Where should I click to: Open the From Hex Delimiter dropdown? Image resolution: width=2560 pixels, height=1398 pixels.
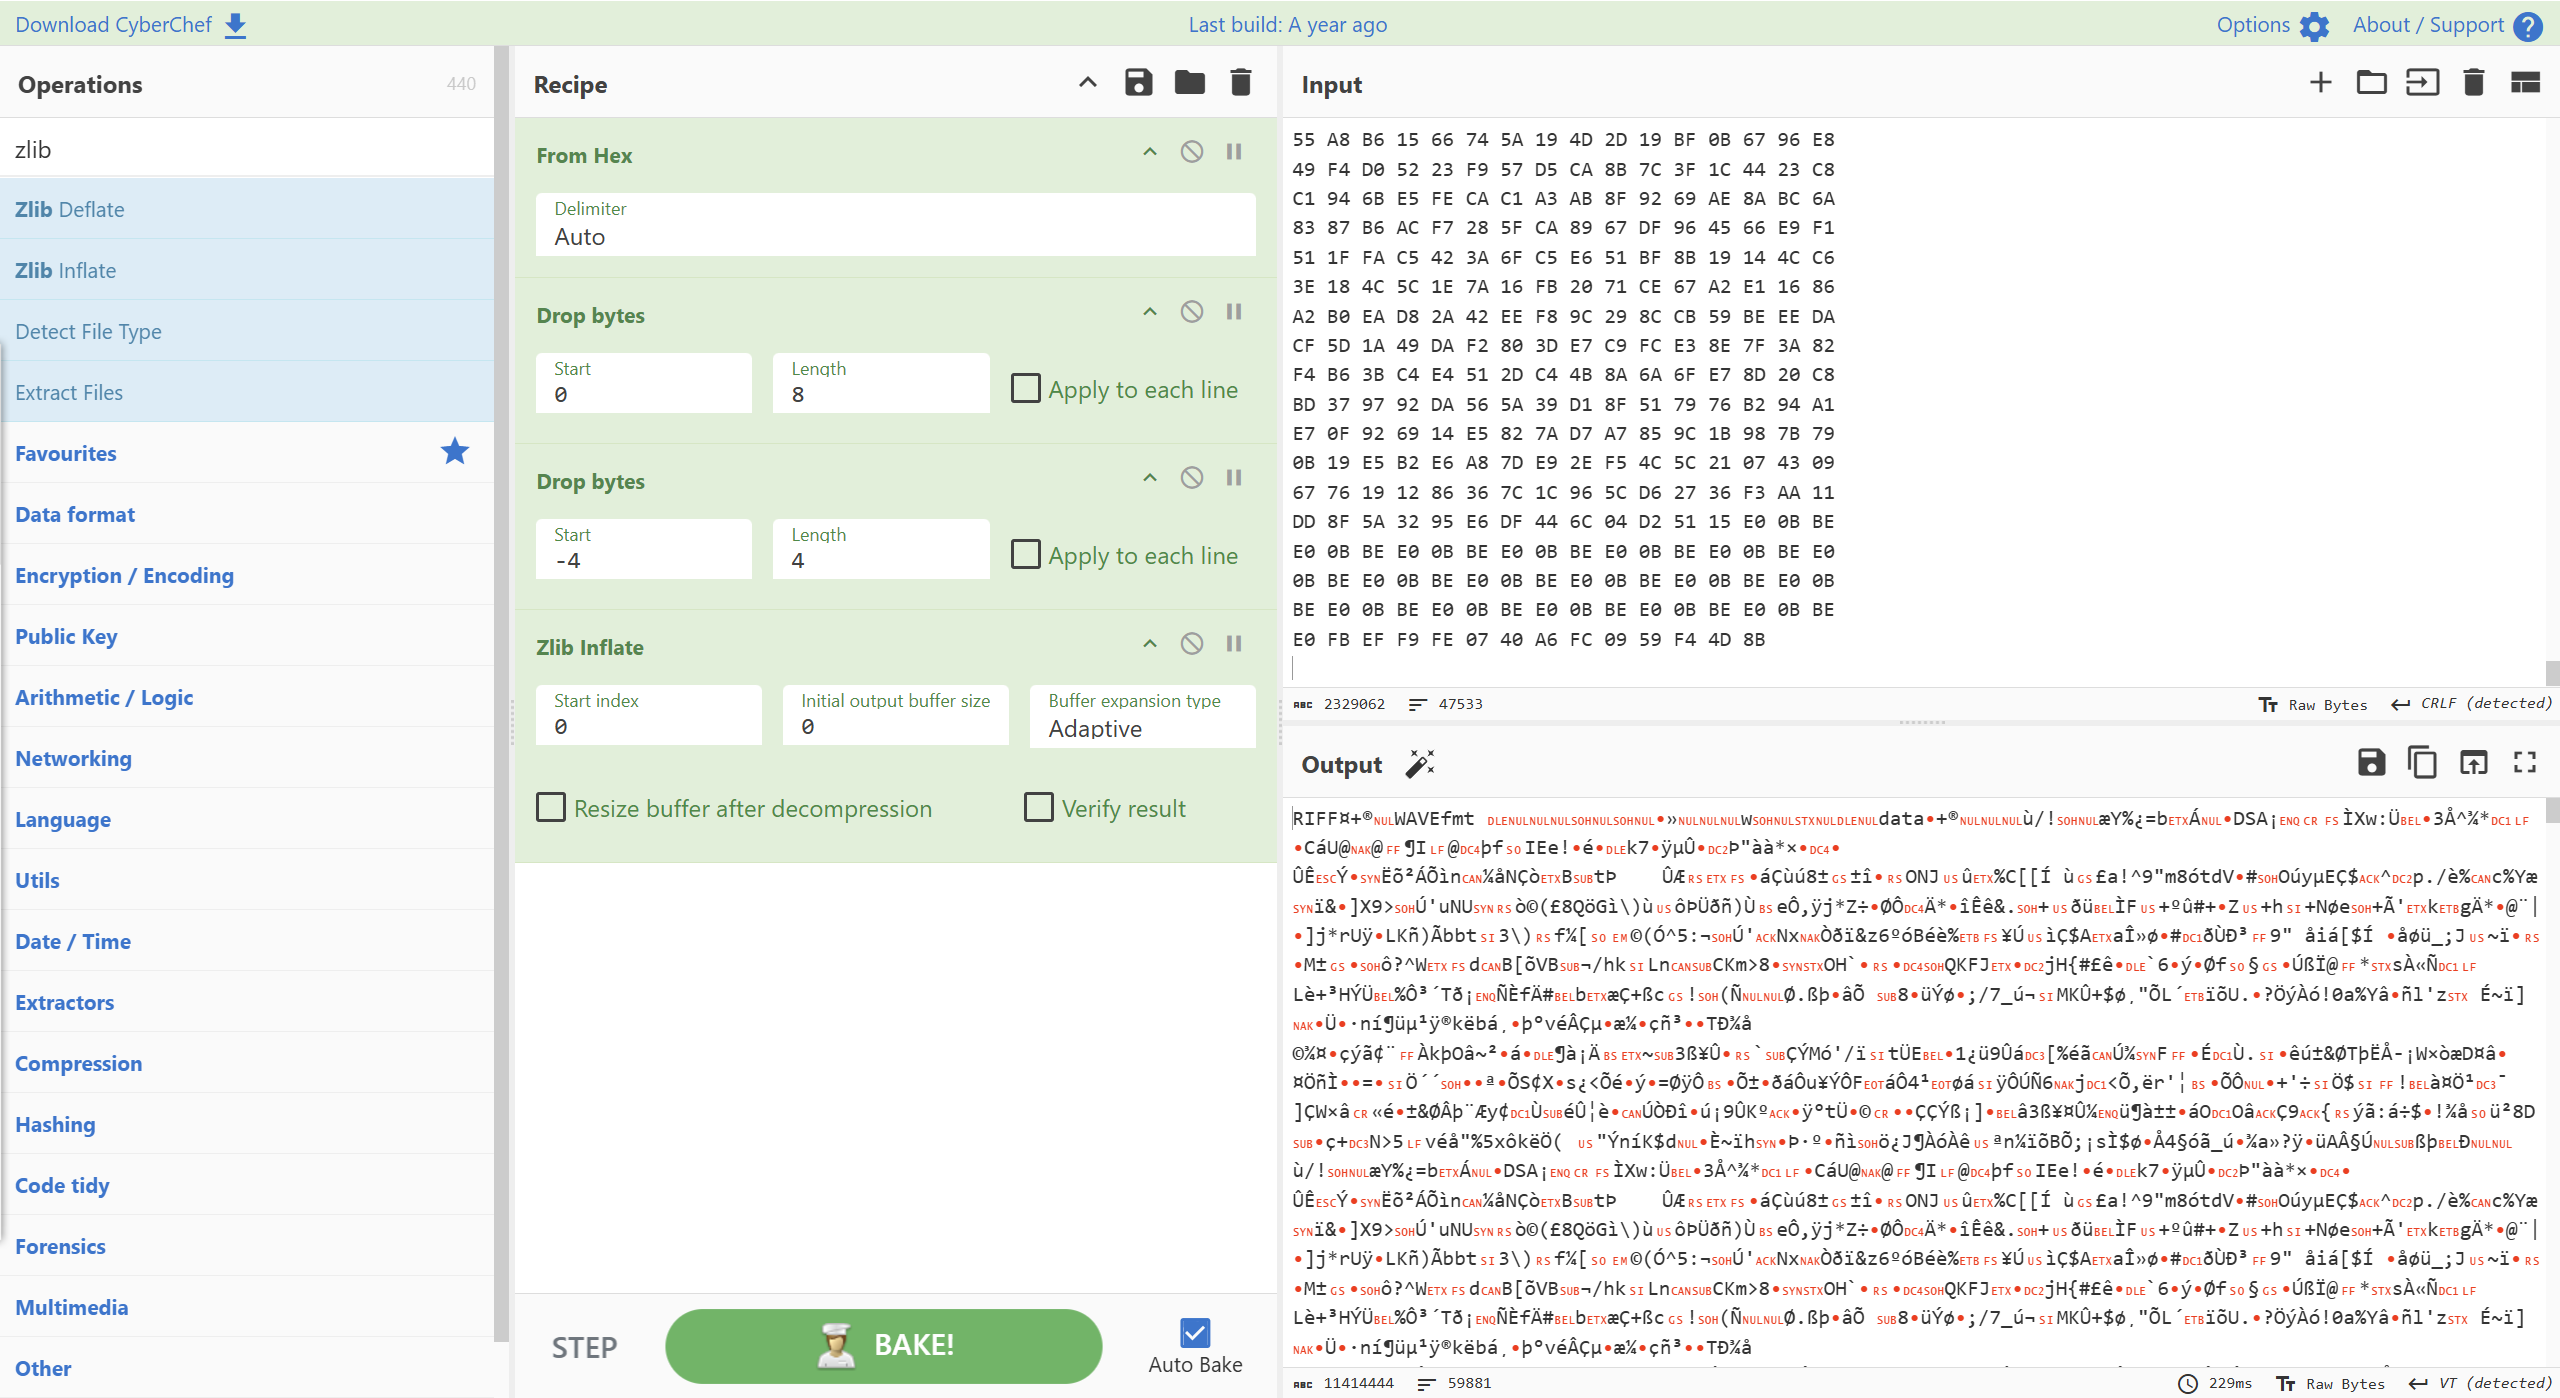[895, 225]
